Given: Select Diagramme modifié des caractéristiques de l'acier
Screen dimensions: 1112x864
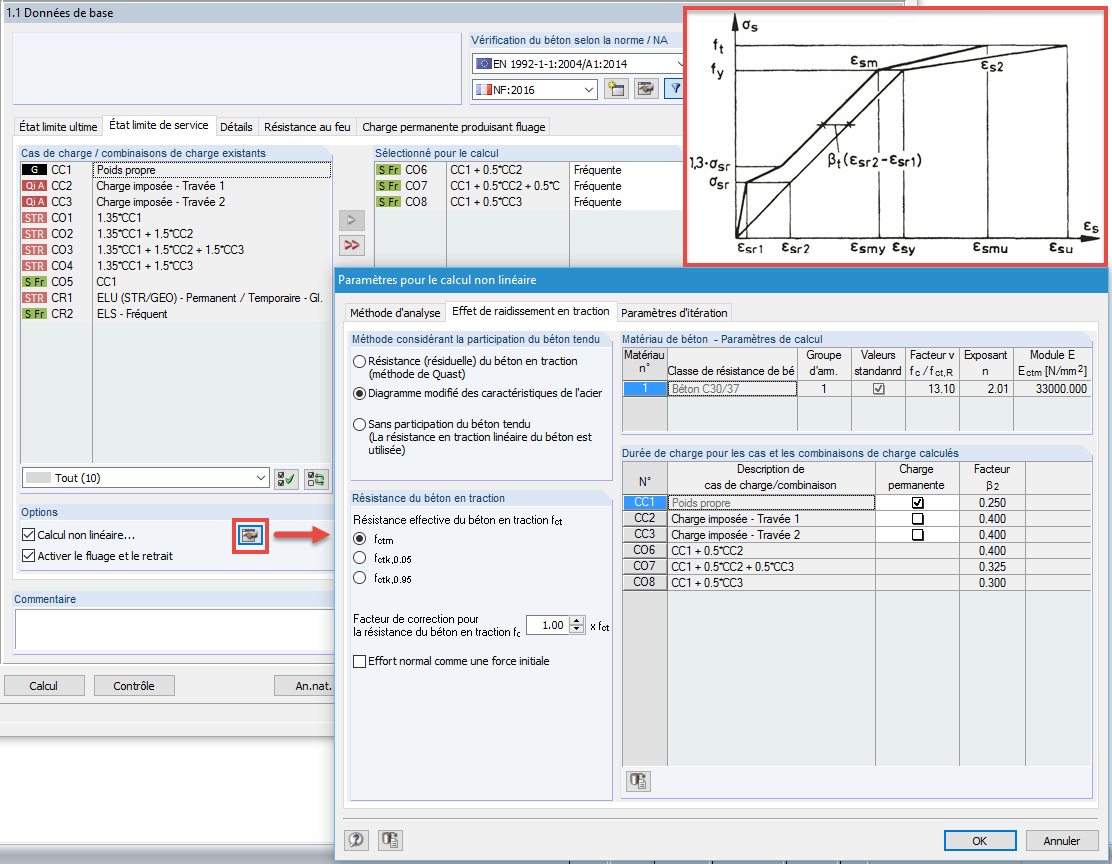Looking at the screenshot, I should (x=360, y=393).
